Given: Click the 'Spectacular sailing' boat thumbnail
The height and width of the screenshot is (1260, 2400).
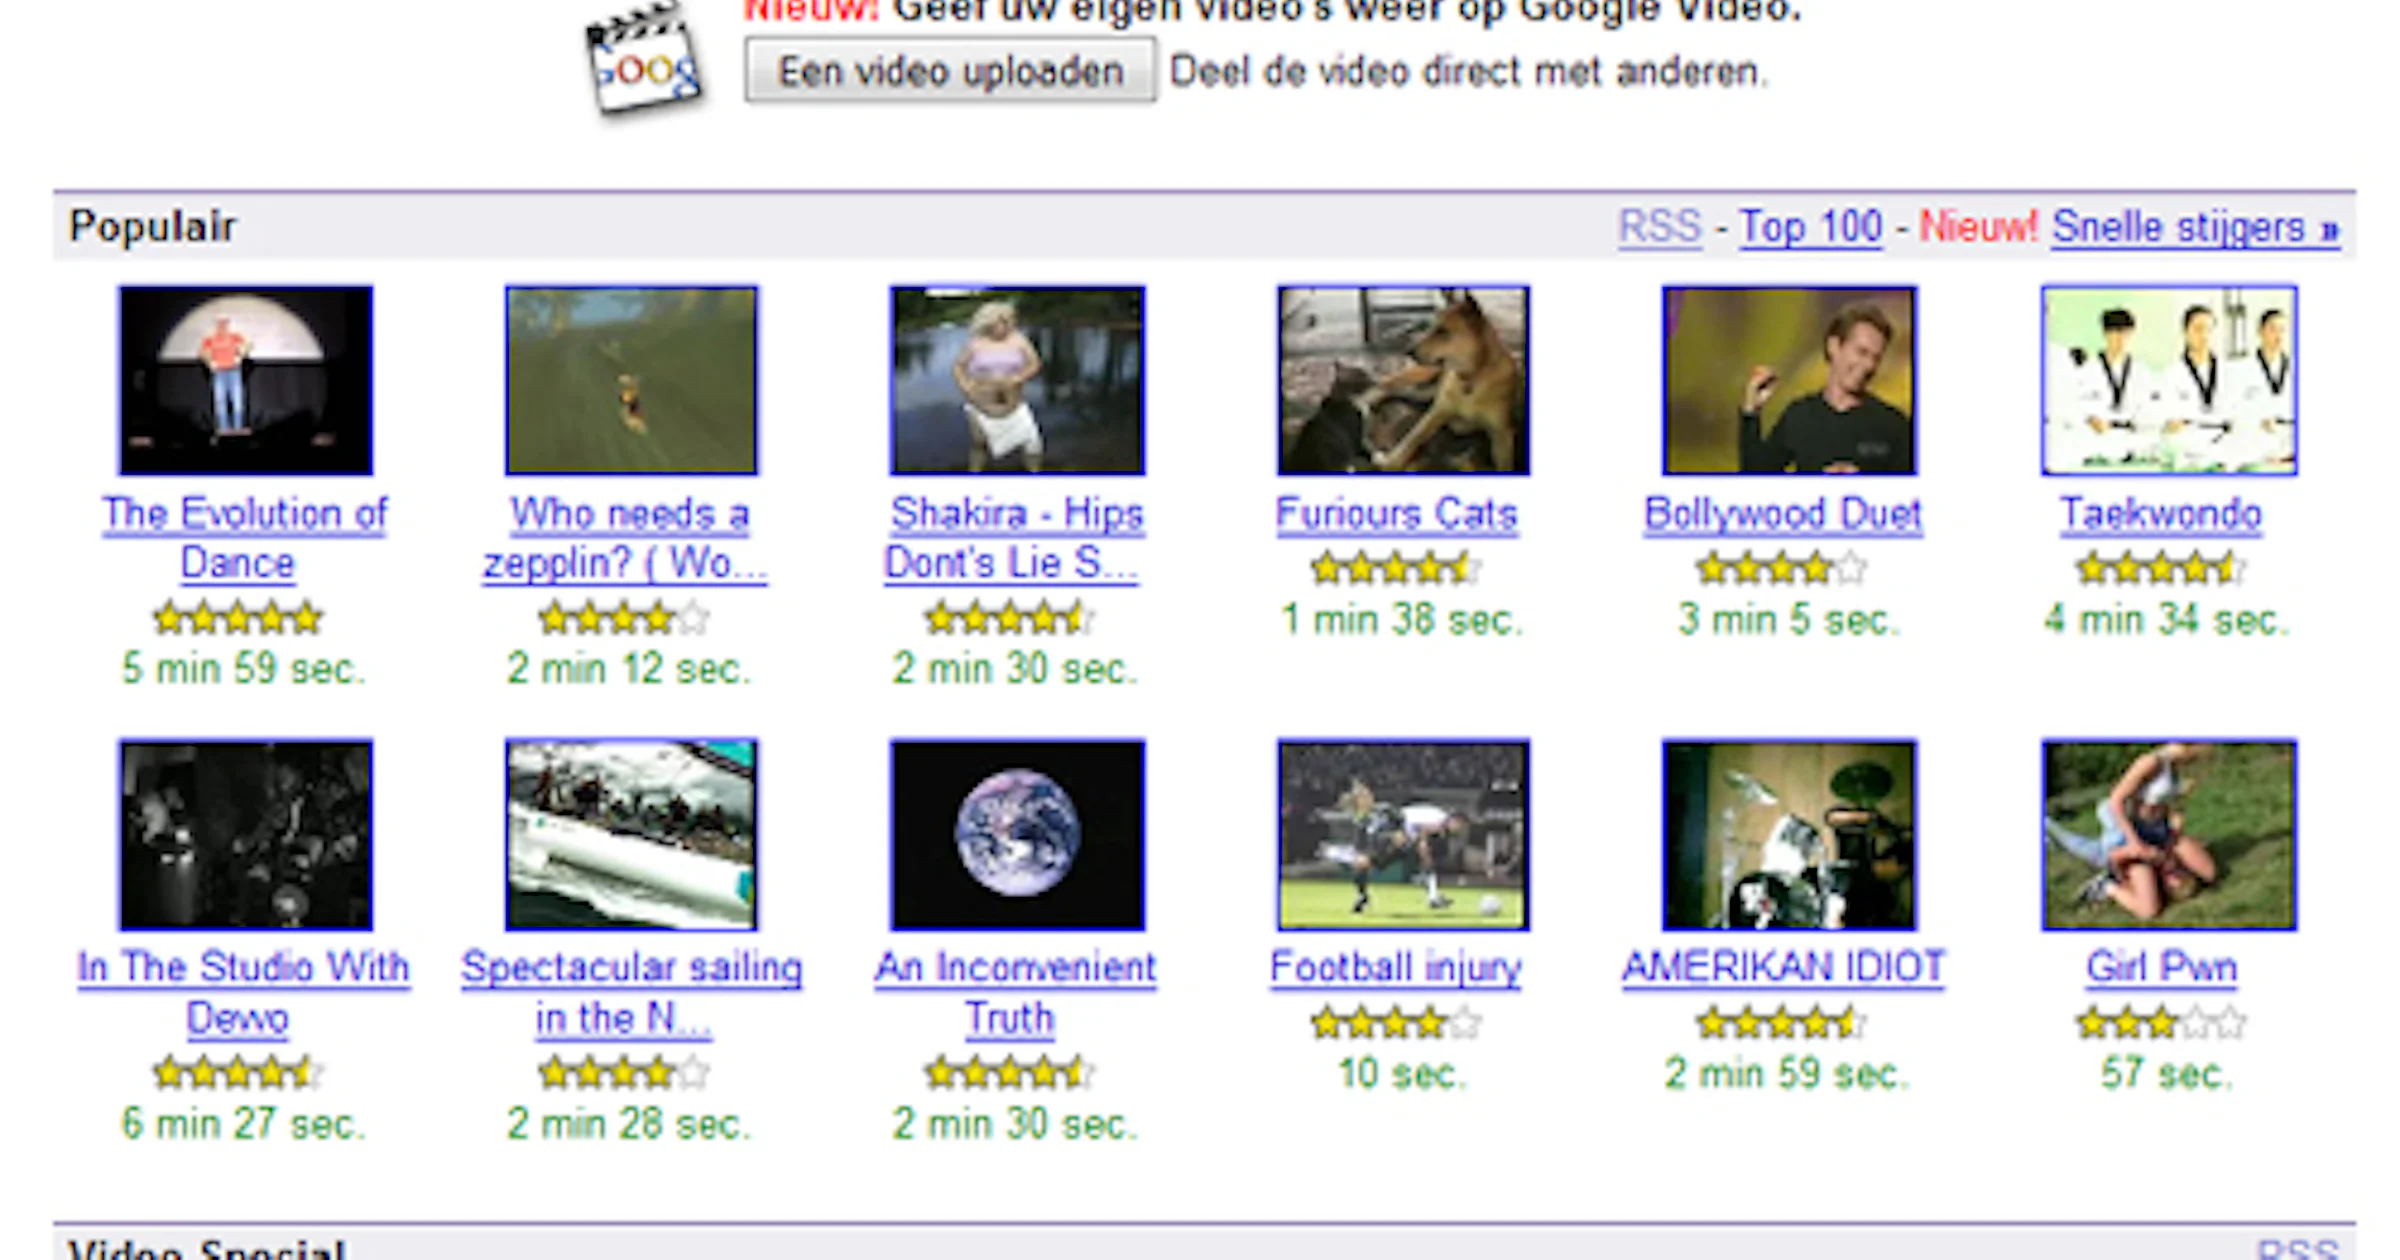Looking at the screenshot, I should coord(632,835).
